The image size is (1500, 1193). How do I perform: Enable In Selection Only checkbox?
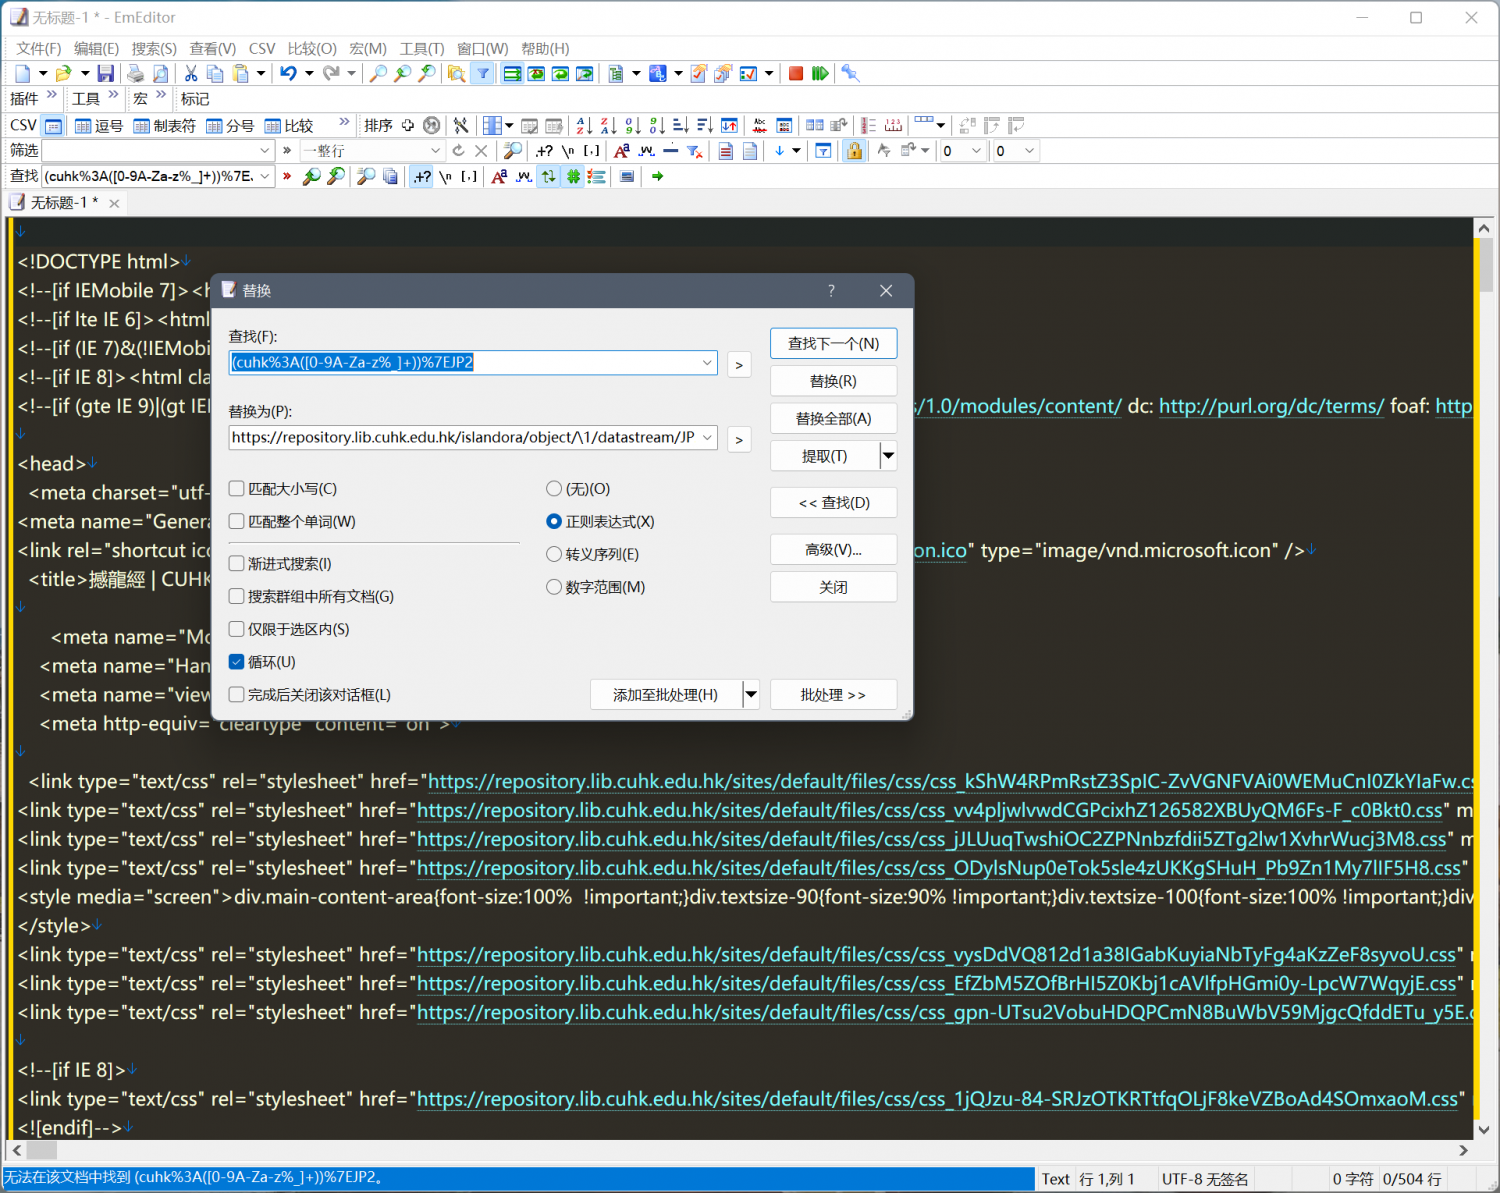(x=237, y=629)
